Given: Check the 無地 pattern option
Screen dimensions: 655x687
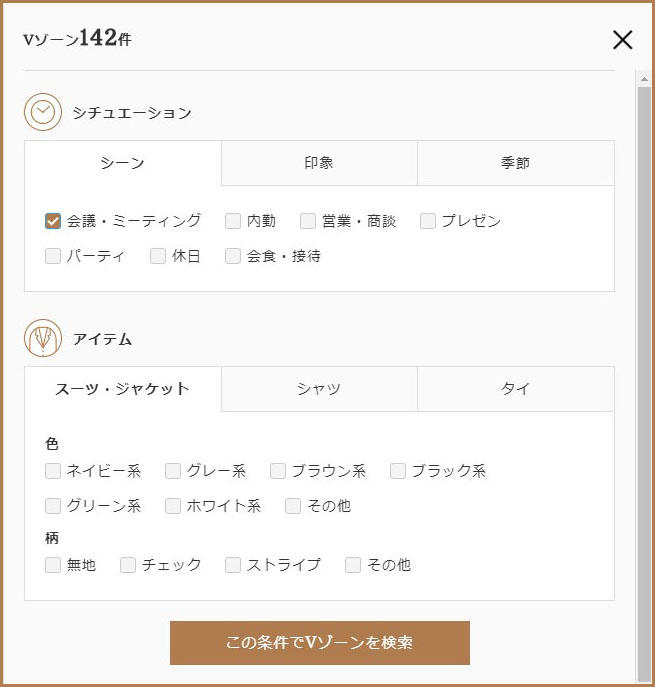Looking at the screenshot, I should (54, 565).
